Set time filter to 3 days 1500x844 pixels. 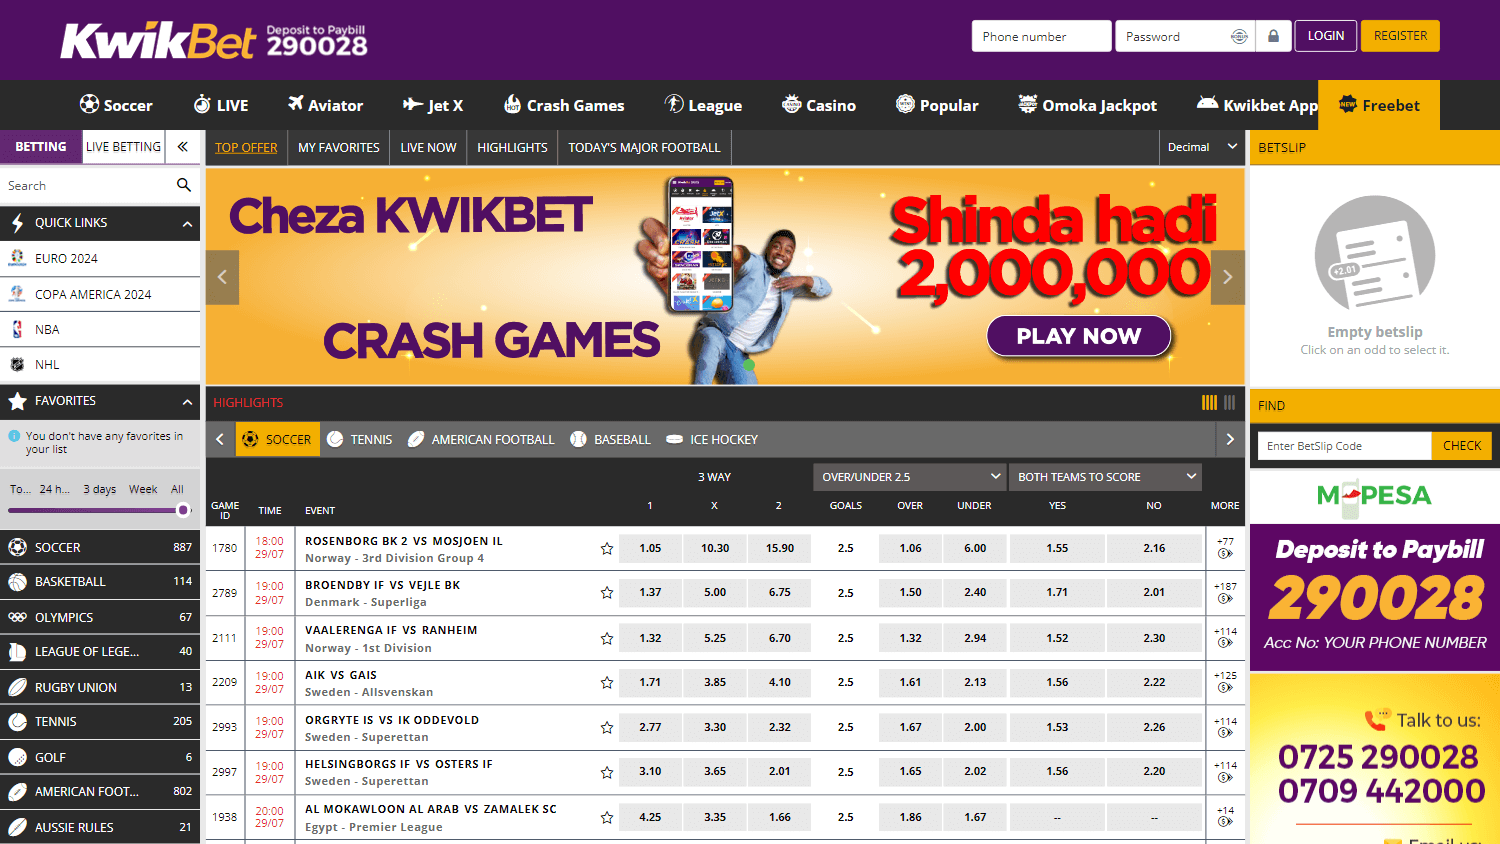[x=99, y=489]
